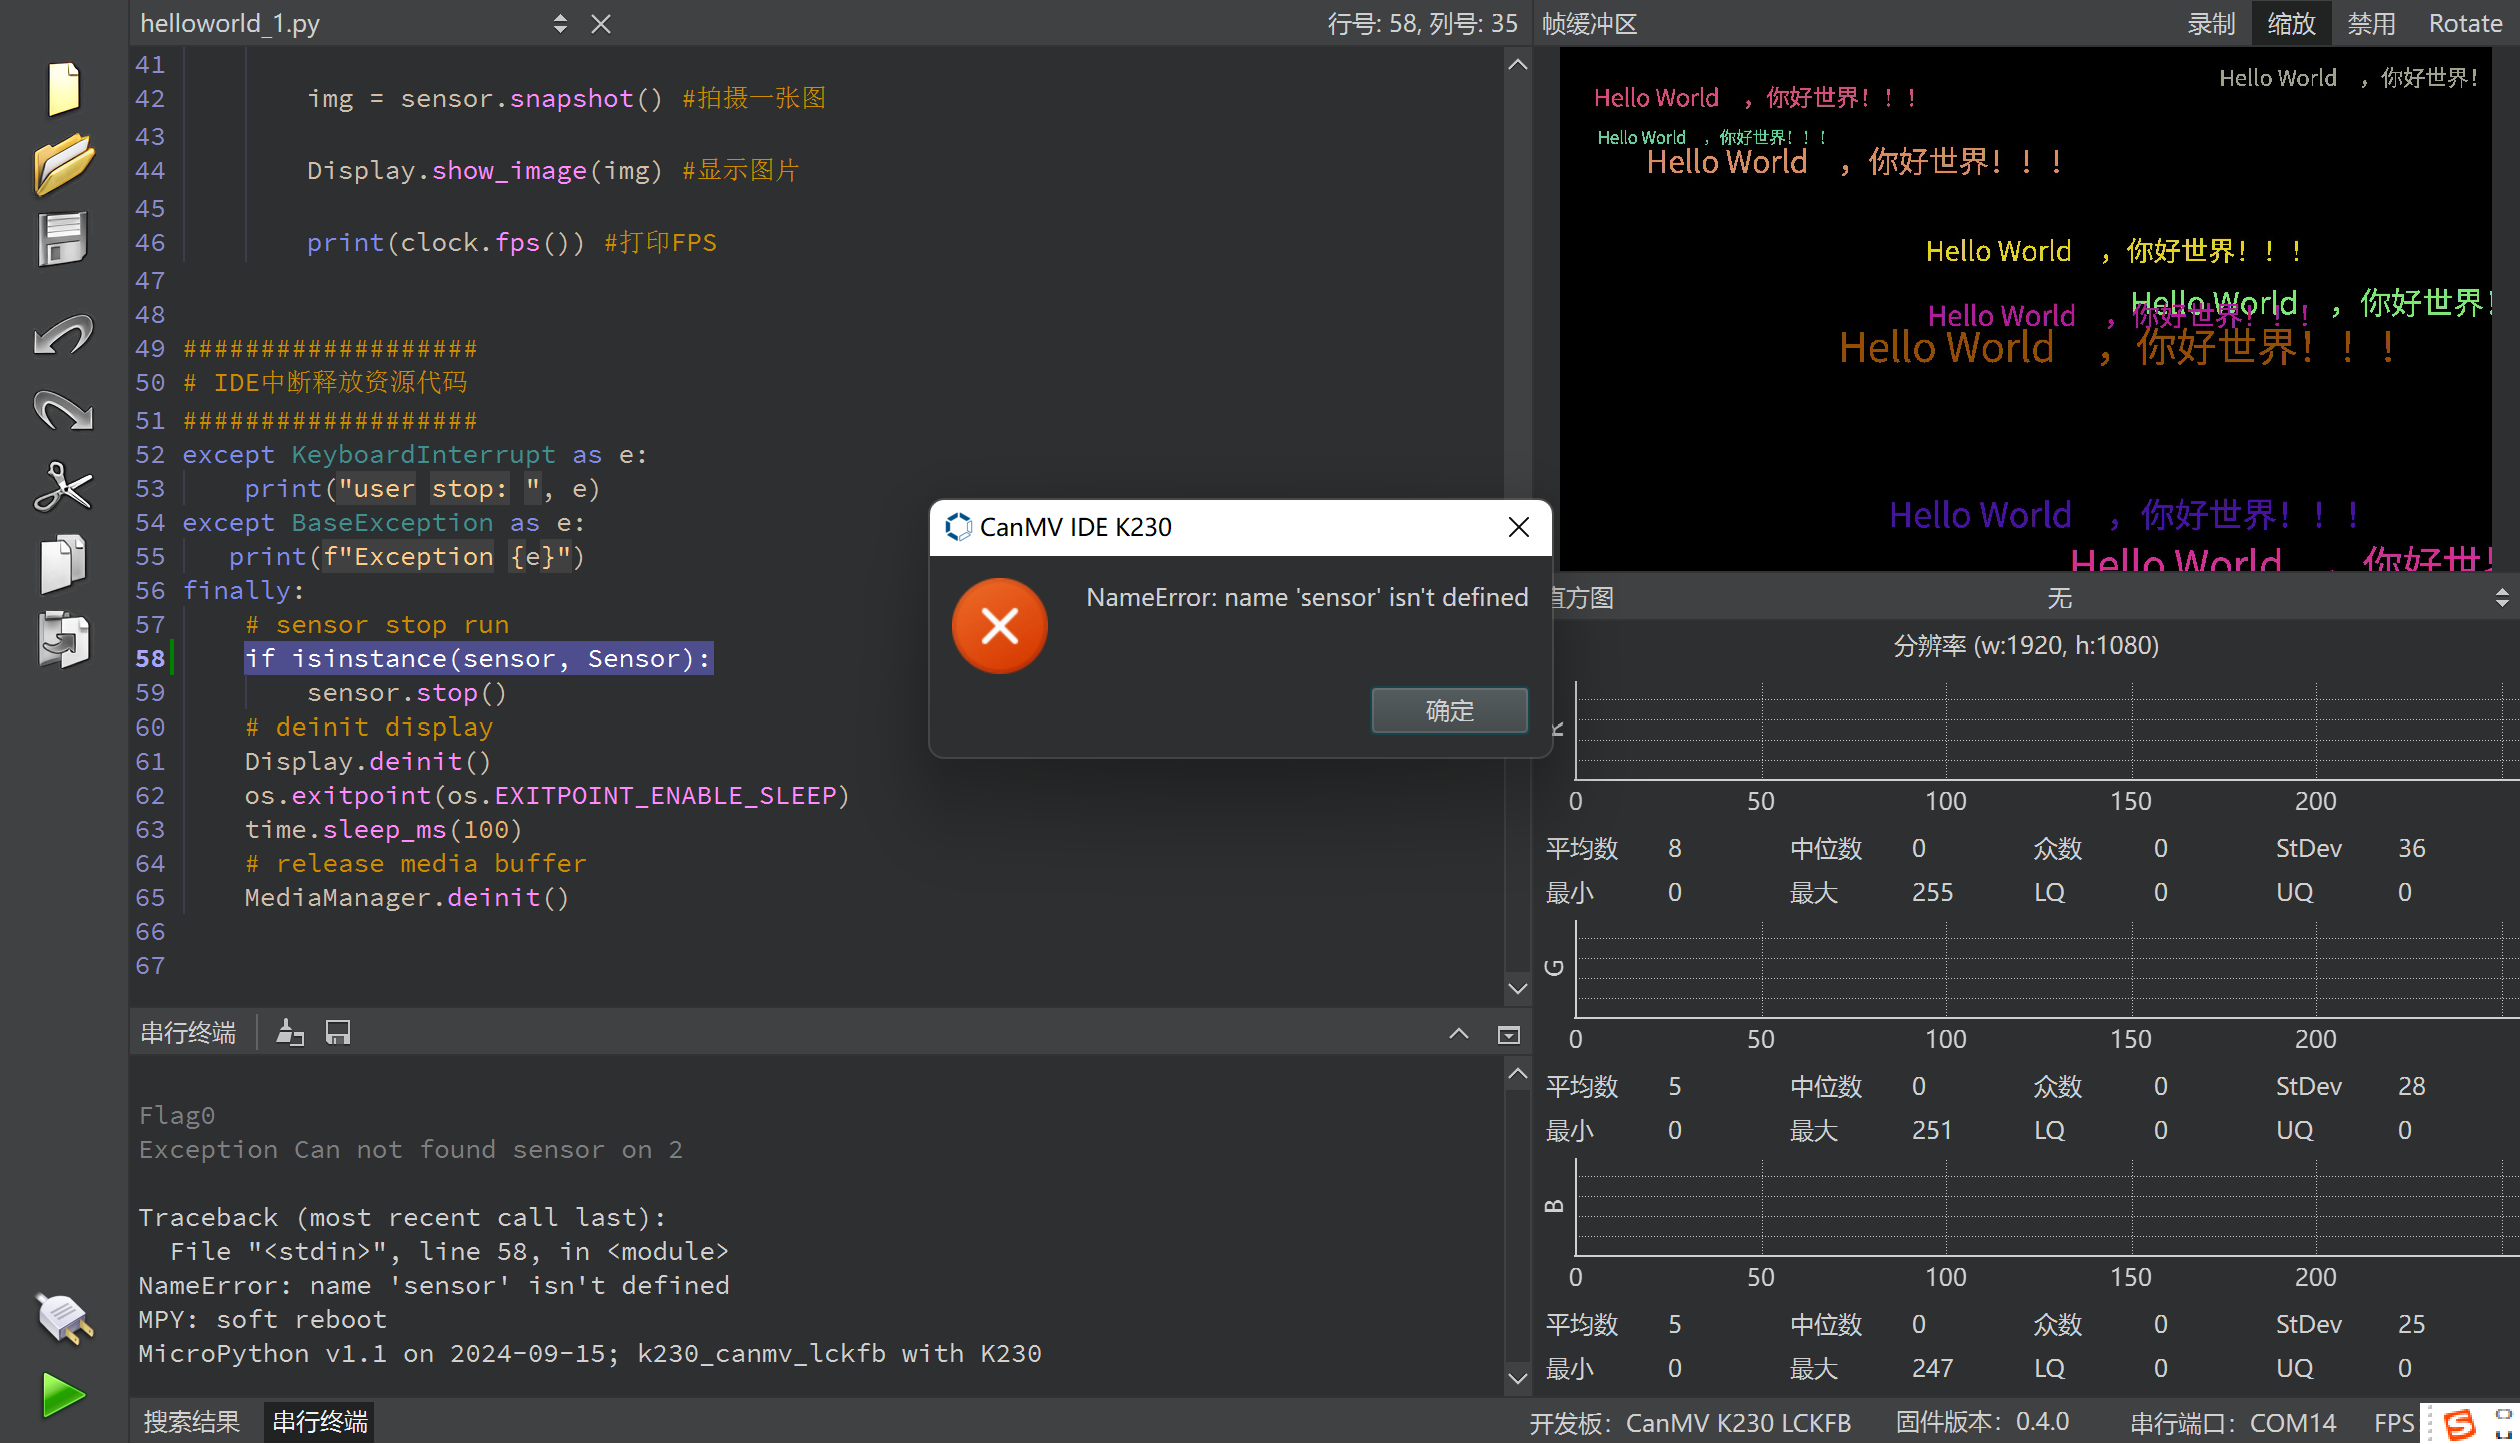Open a file with folder icon
This screenshot has width=2520, height=1444.
64,164
